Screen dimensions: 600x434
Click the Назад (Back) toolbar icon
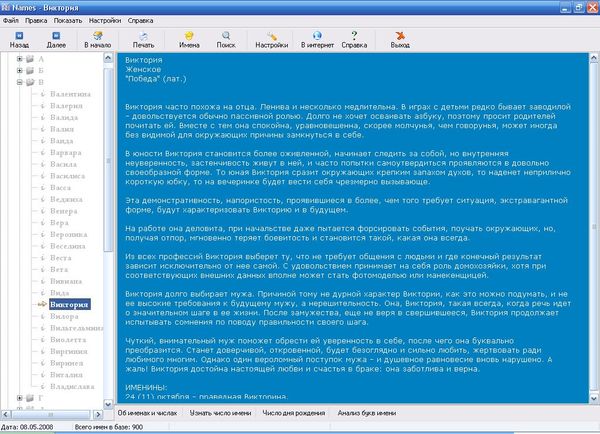click(x=18, y=38)
